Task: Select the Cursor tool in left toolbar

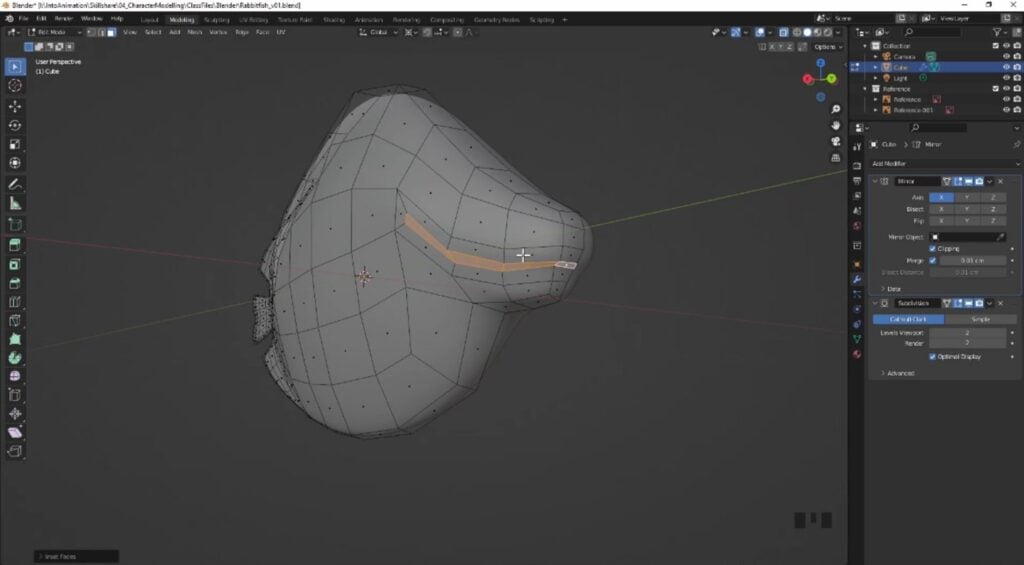Action: 15,85
